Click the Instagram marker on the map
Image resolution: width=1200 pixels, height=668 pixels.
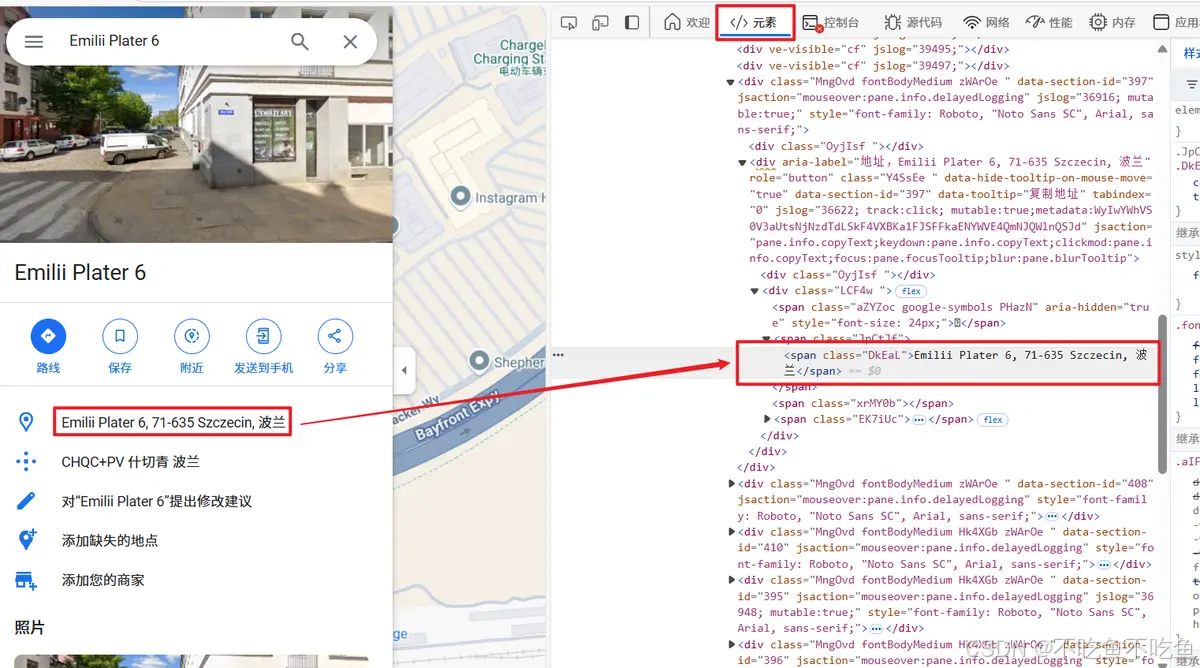(x=461, y=197)
